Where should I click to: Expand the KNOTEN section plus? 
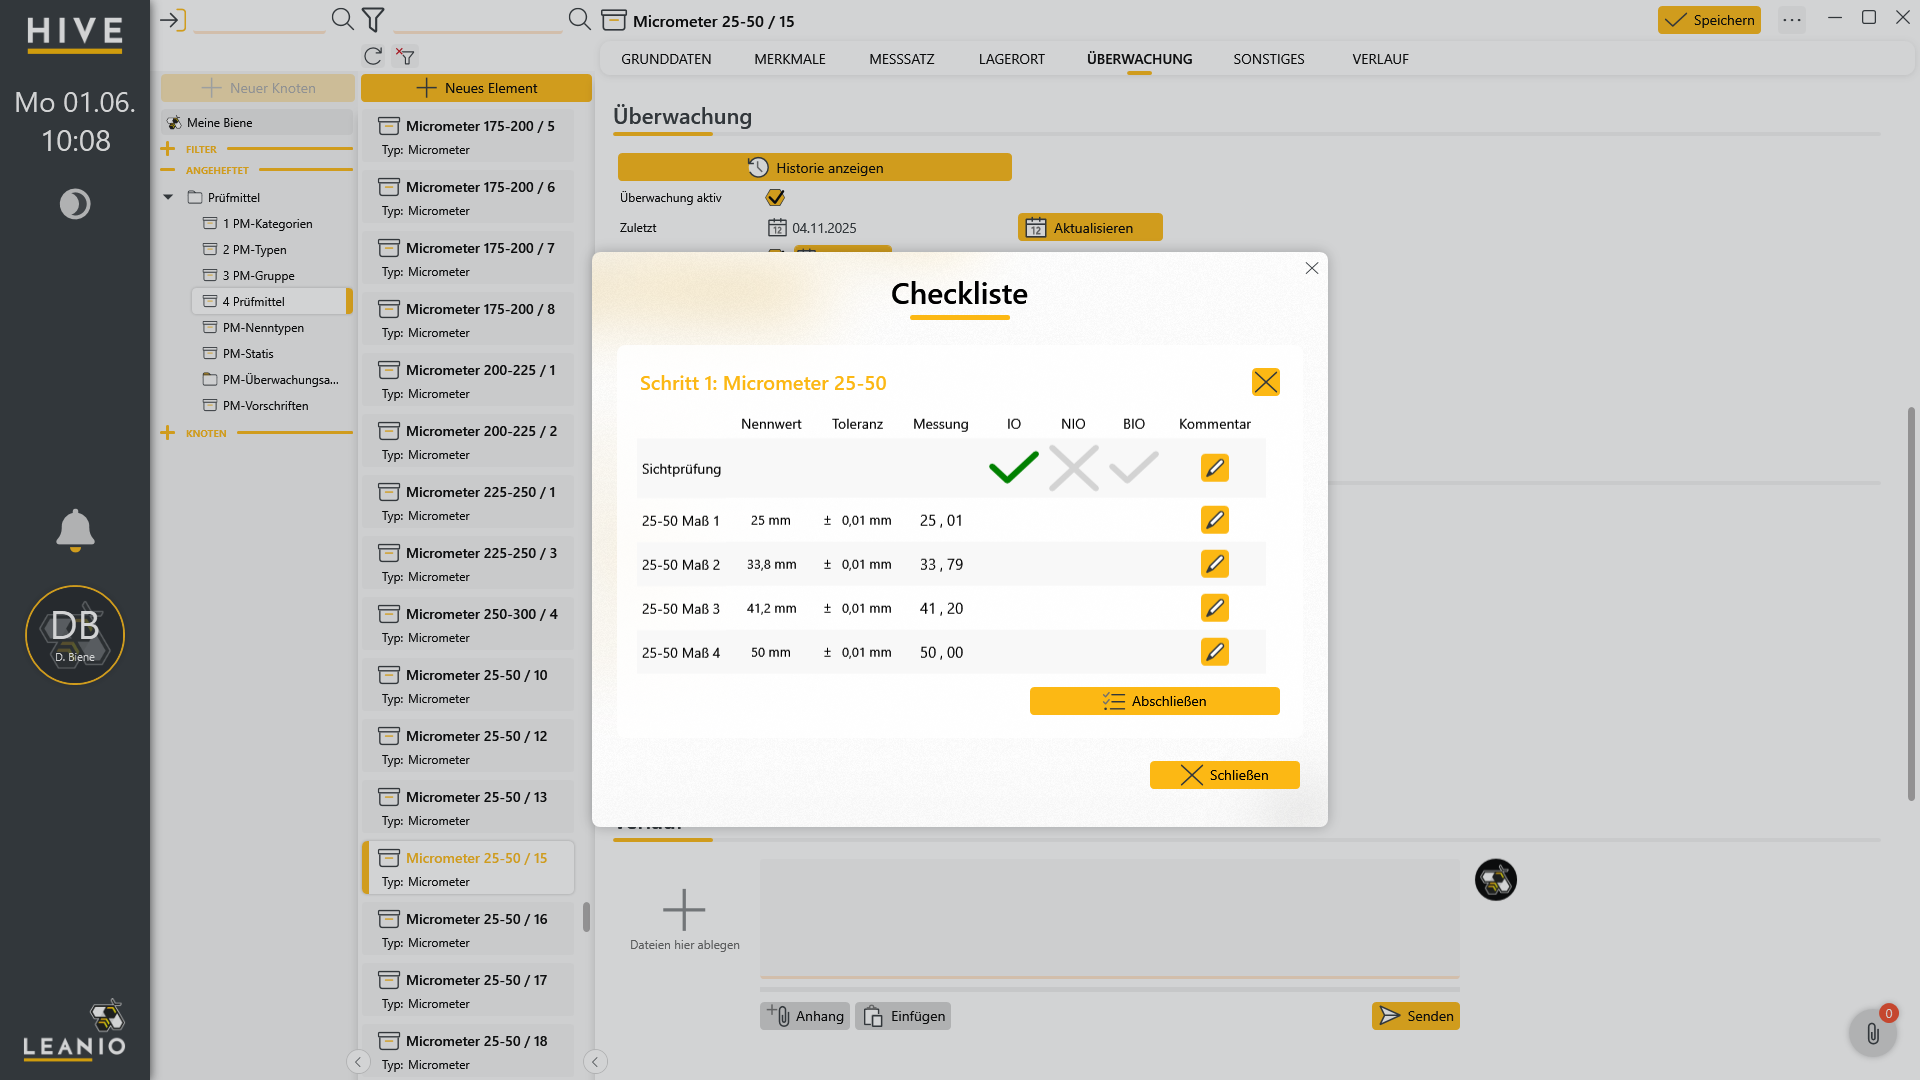[x=167, y=433]
